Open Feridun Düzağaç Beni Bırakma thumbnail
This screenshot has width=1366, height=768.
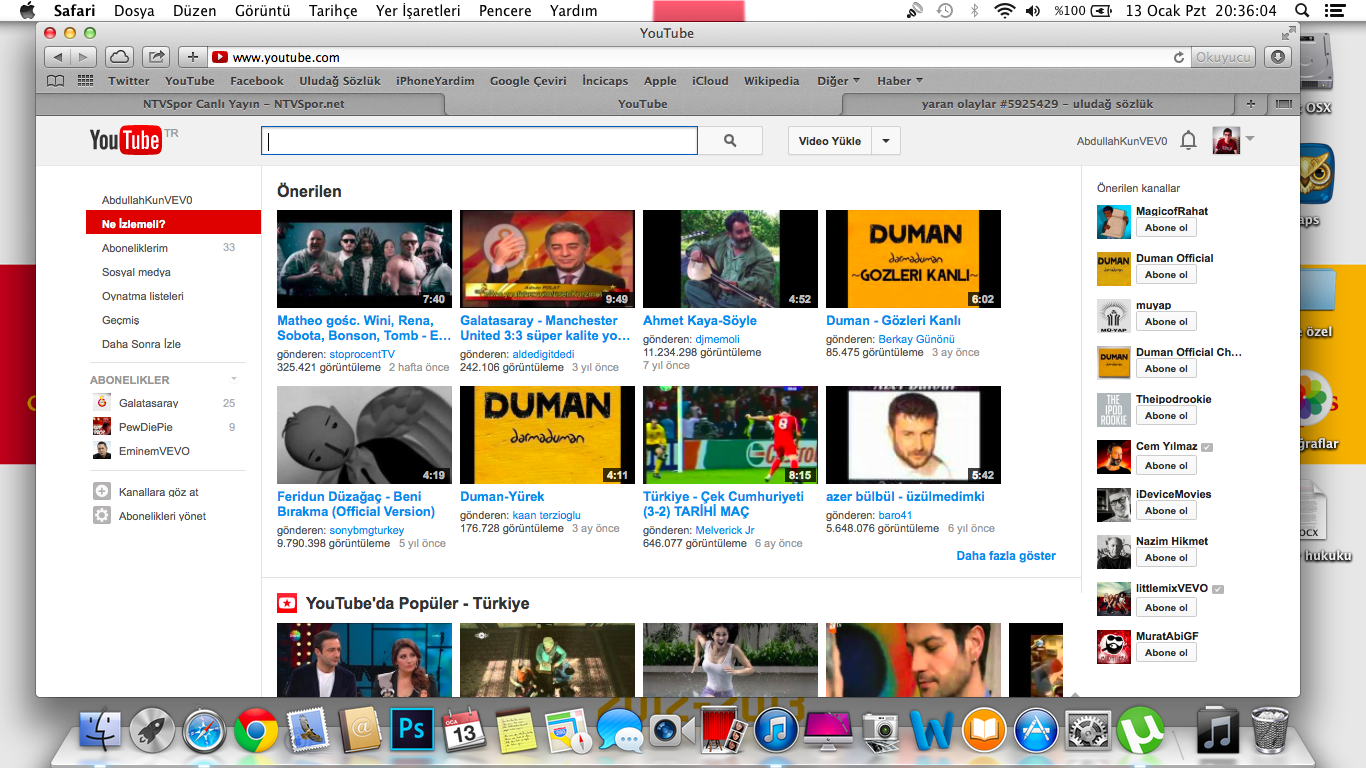[364, 435]
